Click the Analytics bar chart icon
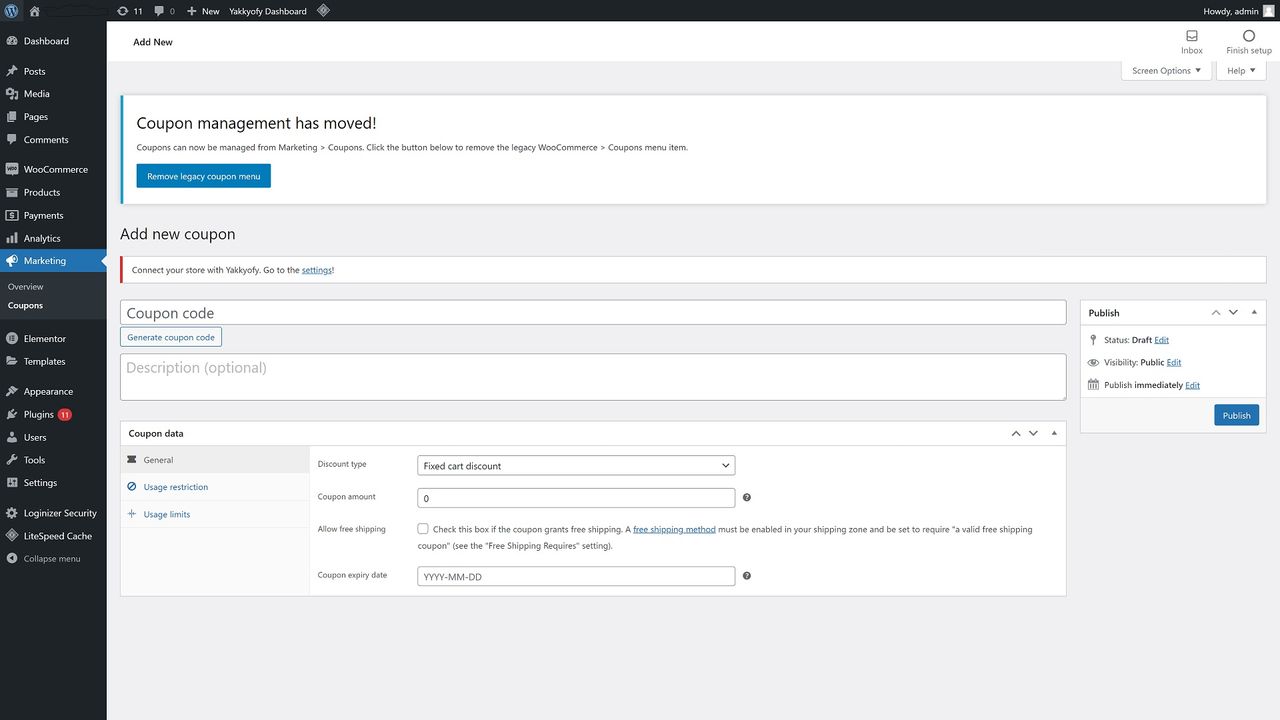Screen dimensions: 1280x720 coord(12,238)
